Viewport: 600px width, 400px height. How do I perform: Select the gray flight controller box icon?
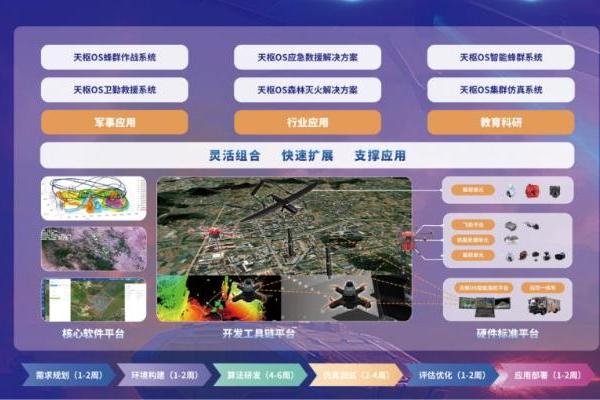[x=510, y=226]
